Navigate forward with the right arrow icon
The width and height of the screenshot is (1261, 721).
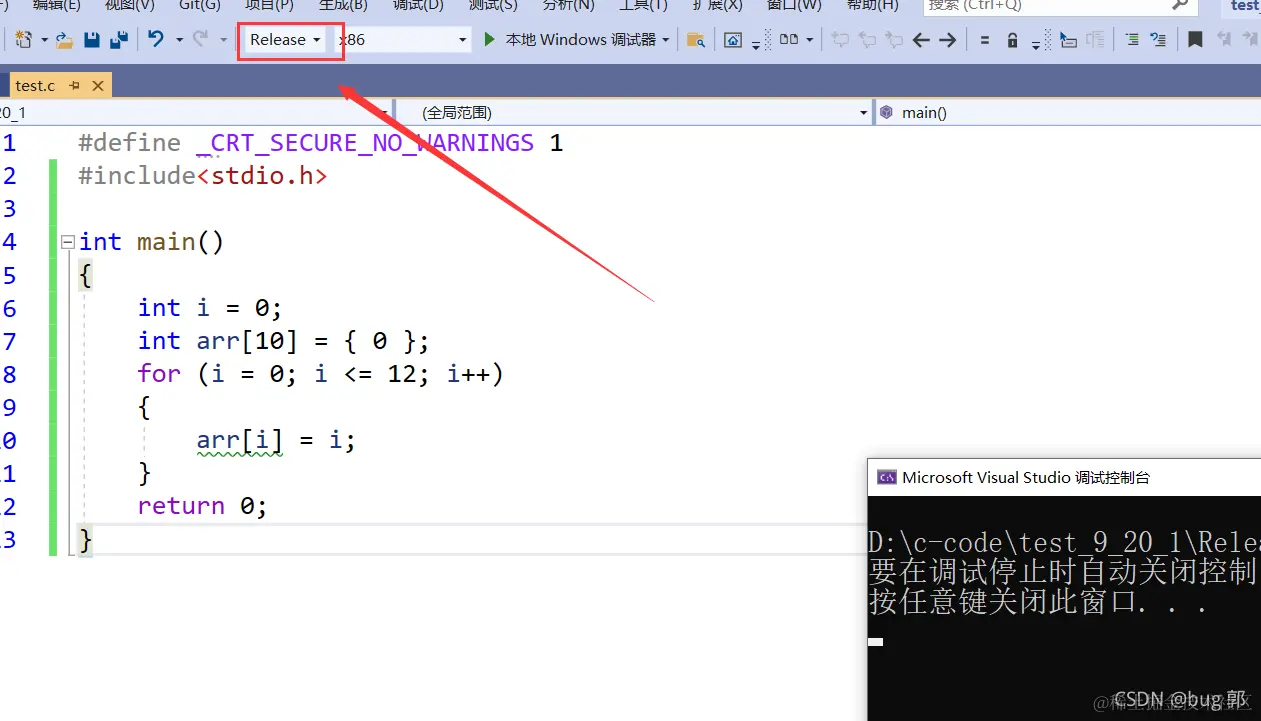(947, 40)
